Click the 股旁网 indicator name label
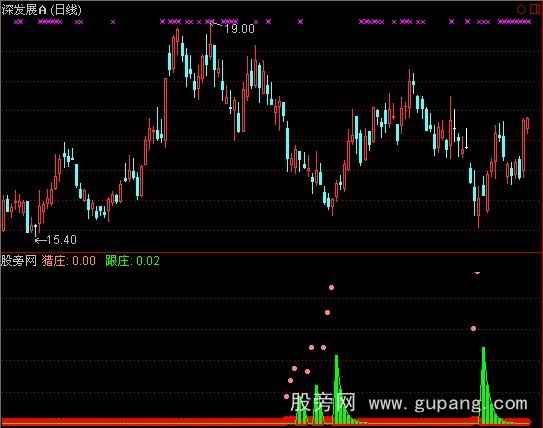 pyautogui.click(x=19, y=261)
